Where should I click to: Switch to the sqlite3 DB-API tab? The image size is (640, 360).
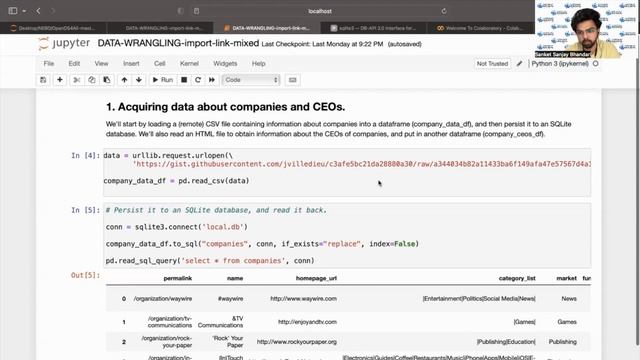click(x=373, y=28)
